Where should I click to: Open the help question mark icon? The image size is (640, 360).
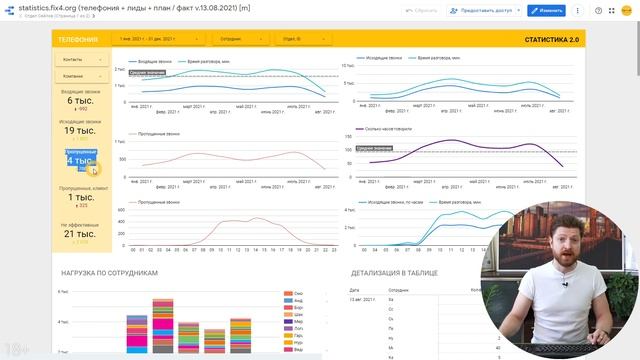tap(598, 11)
